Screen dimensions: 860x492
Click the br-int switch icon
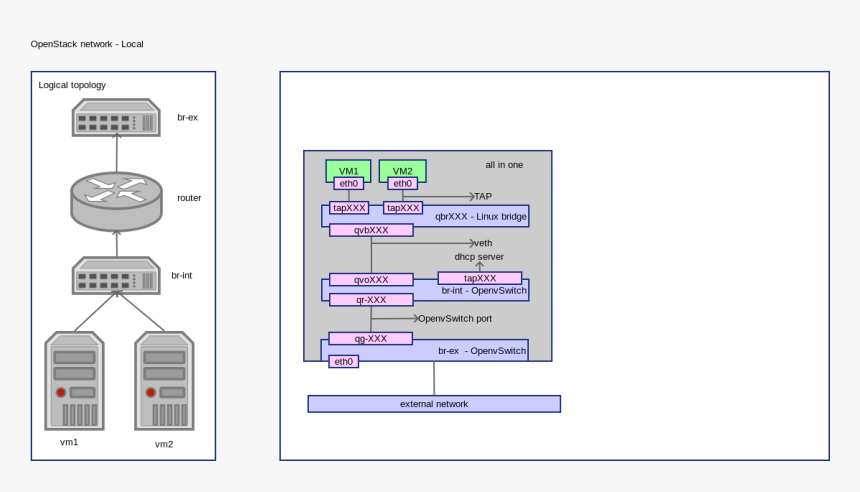click(116, 275)
